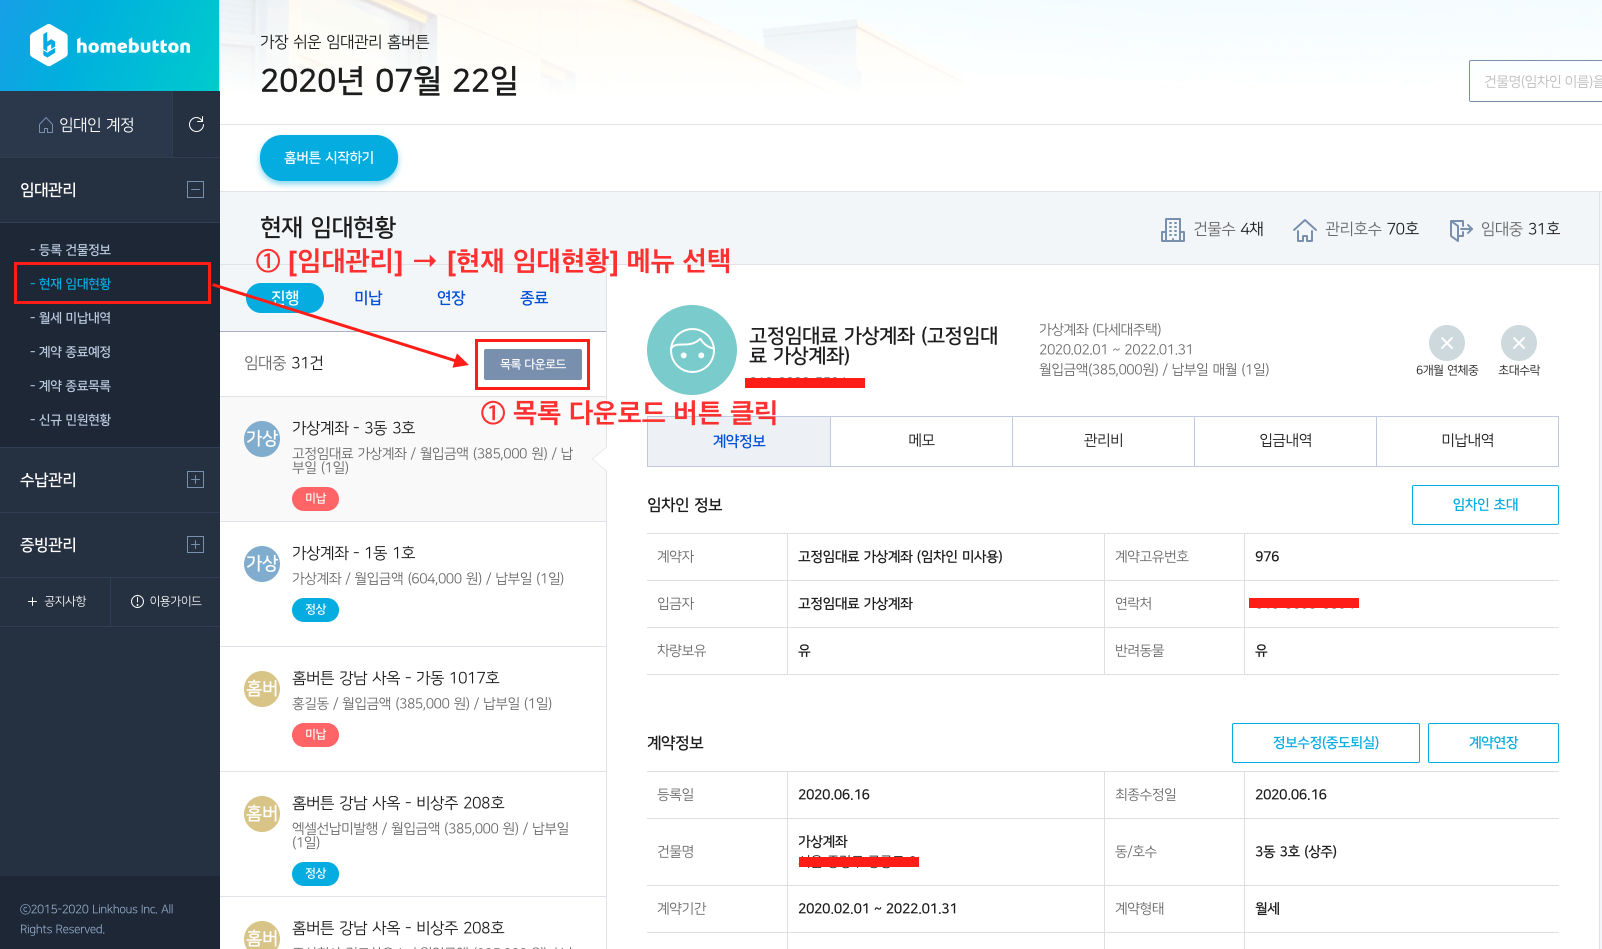1602x949 pixels.
Task: Switch to the 미납 filter tab
Action: tap(368, 298)
